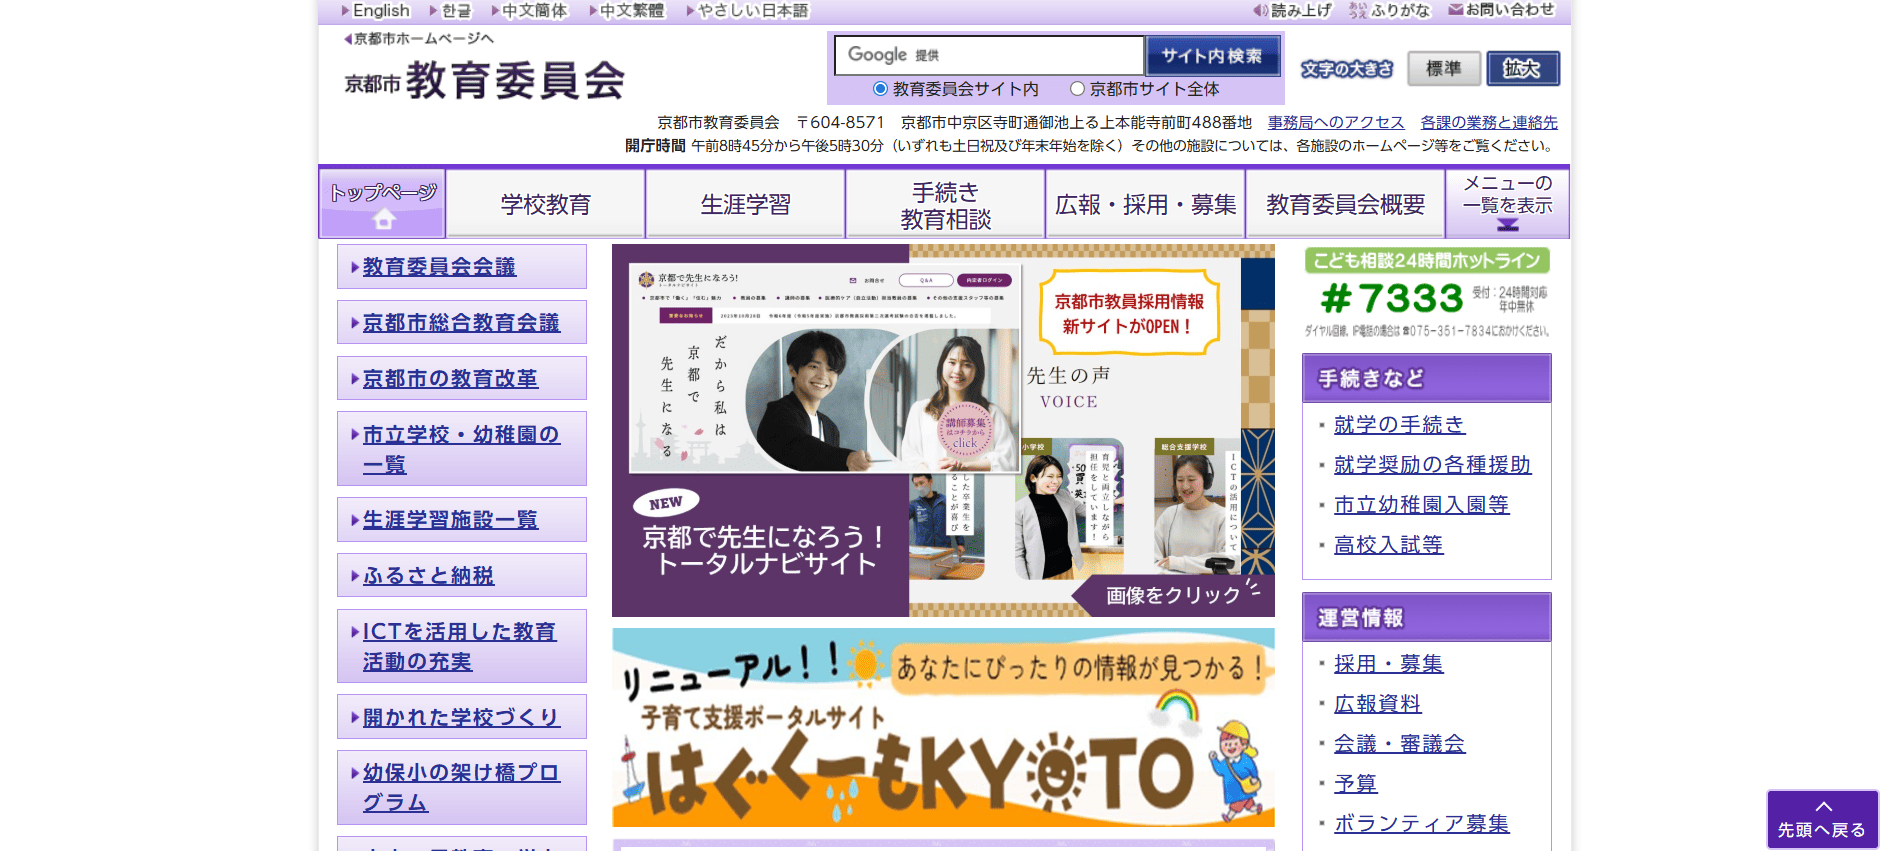Viewport: 1882px width, 851px height.
Task: Open 京都市総合教育会議 in the sidebar
Action: [462, 323]
